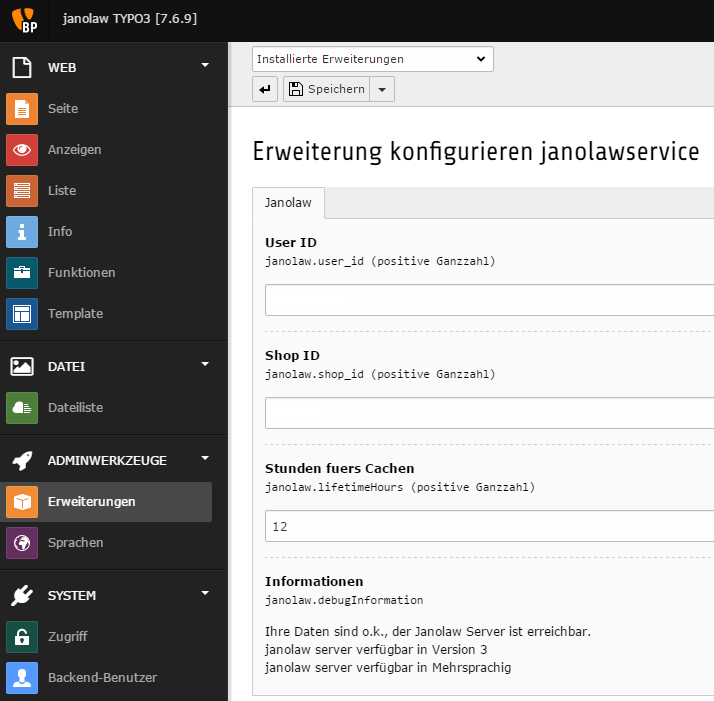Click the Zugriff label link
Screen dimensions: 714x701
pos(67,637)
